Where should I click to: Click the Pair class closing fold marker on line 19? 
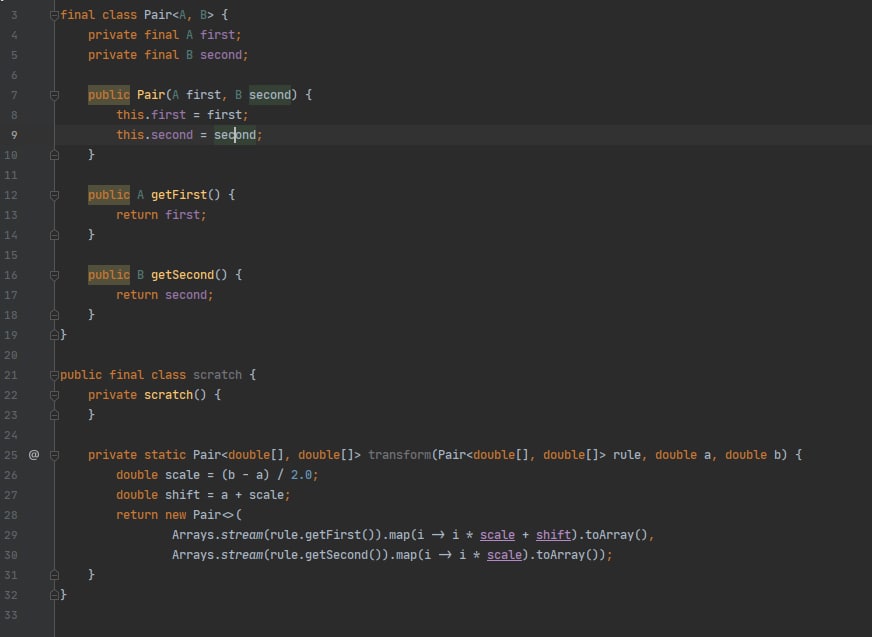point(54,335)
